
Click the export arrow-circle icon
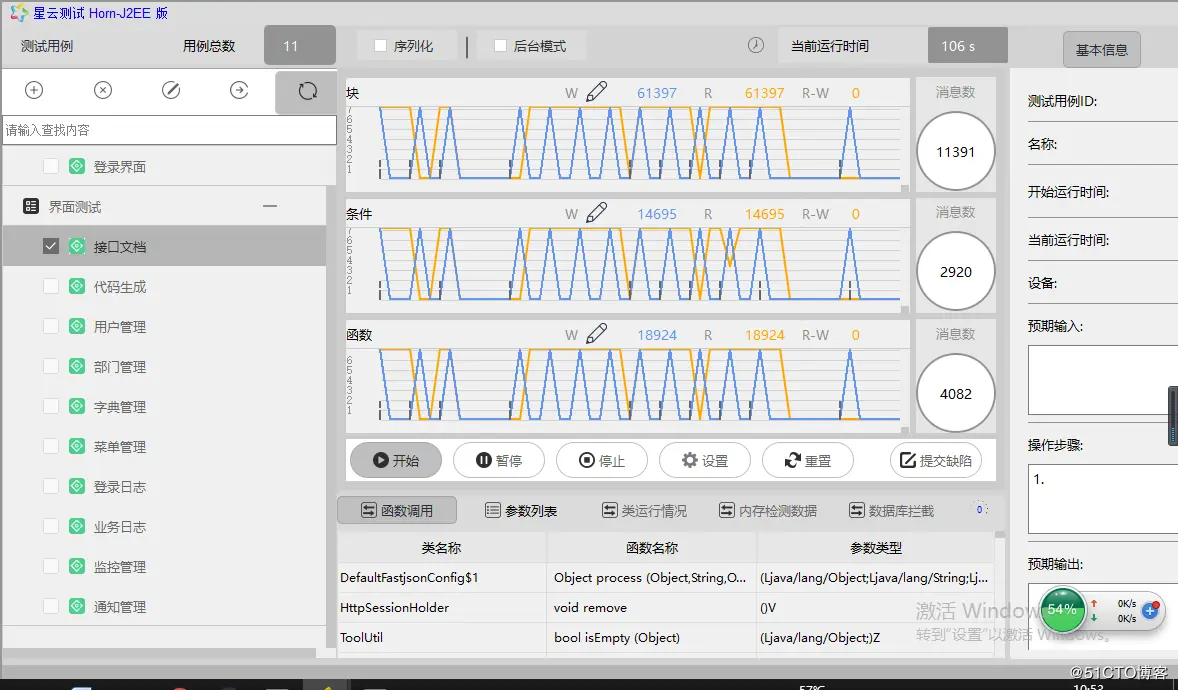pyautogui.click(x=239, y=90)
